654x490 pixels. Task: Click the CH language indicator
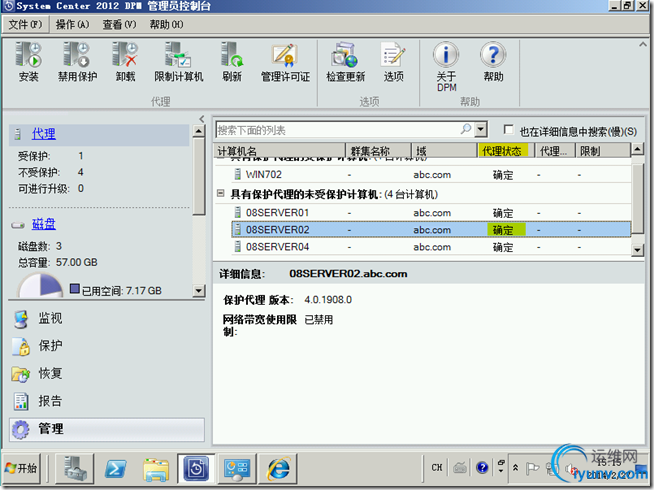[x=437, y=467]
